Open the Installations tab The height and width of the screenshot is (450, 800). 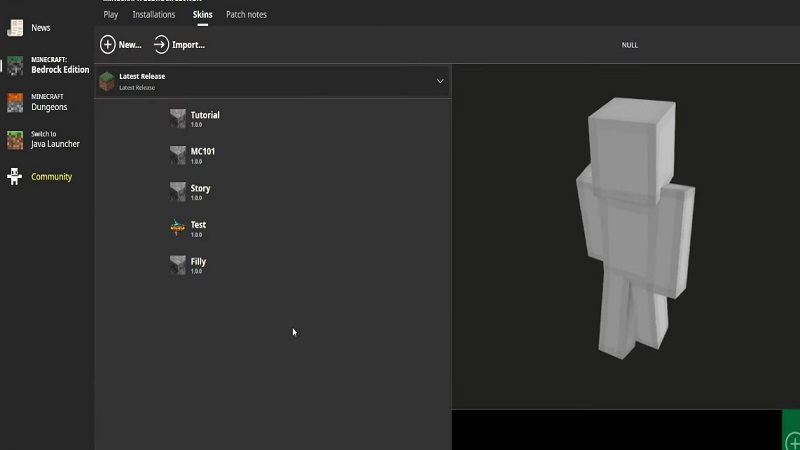coord(154,15)
